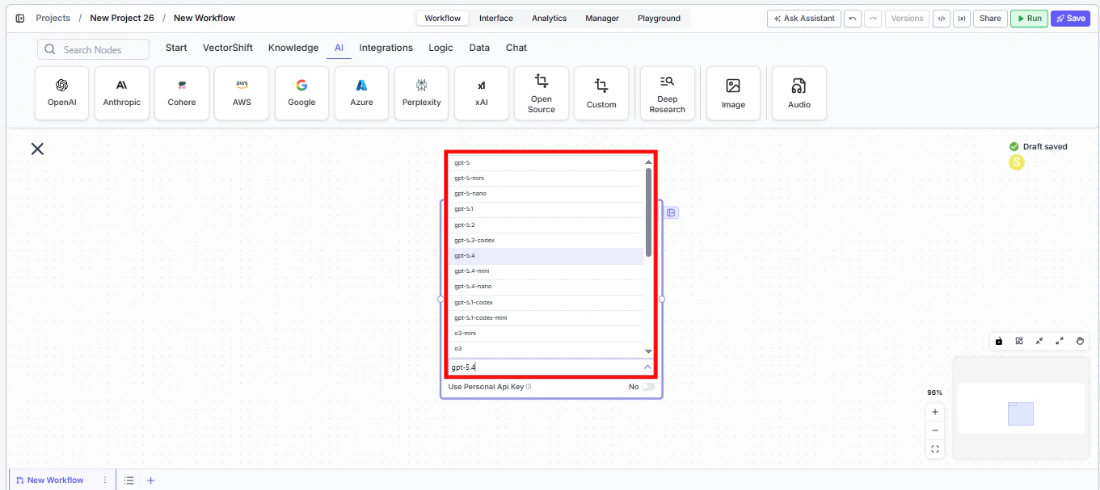1100x490 pixels.
Task: Save the workflow
Action: (1071, 18)
